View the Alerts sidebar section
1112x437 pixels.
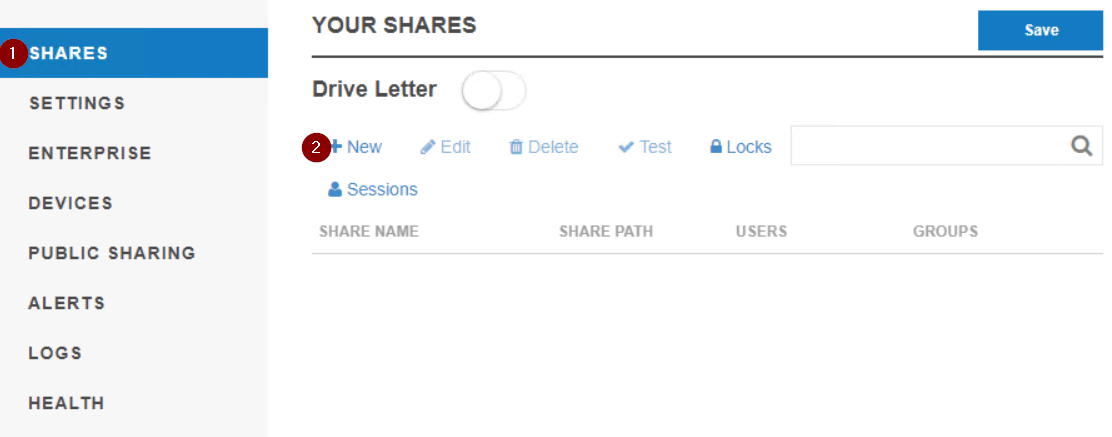pos(67,303)
